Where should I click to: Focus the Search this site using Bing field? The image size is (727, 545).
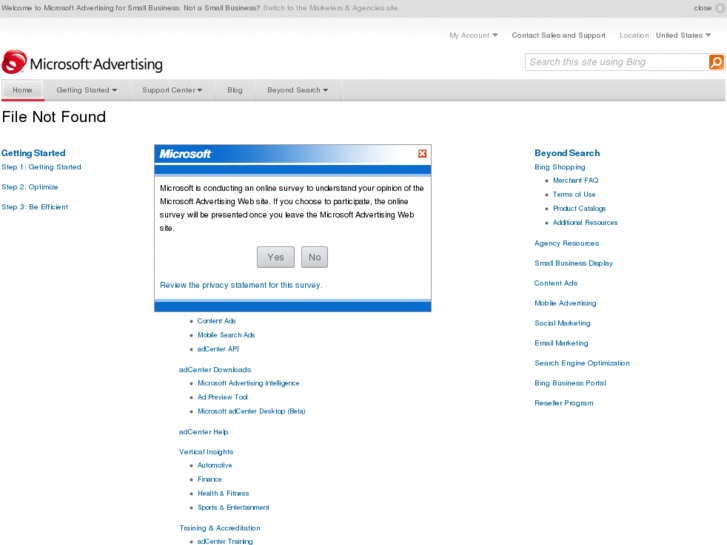pyautogui.click(x=617, y=62)
